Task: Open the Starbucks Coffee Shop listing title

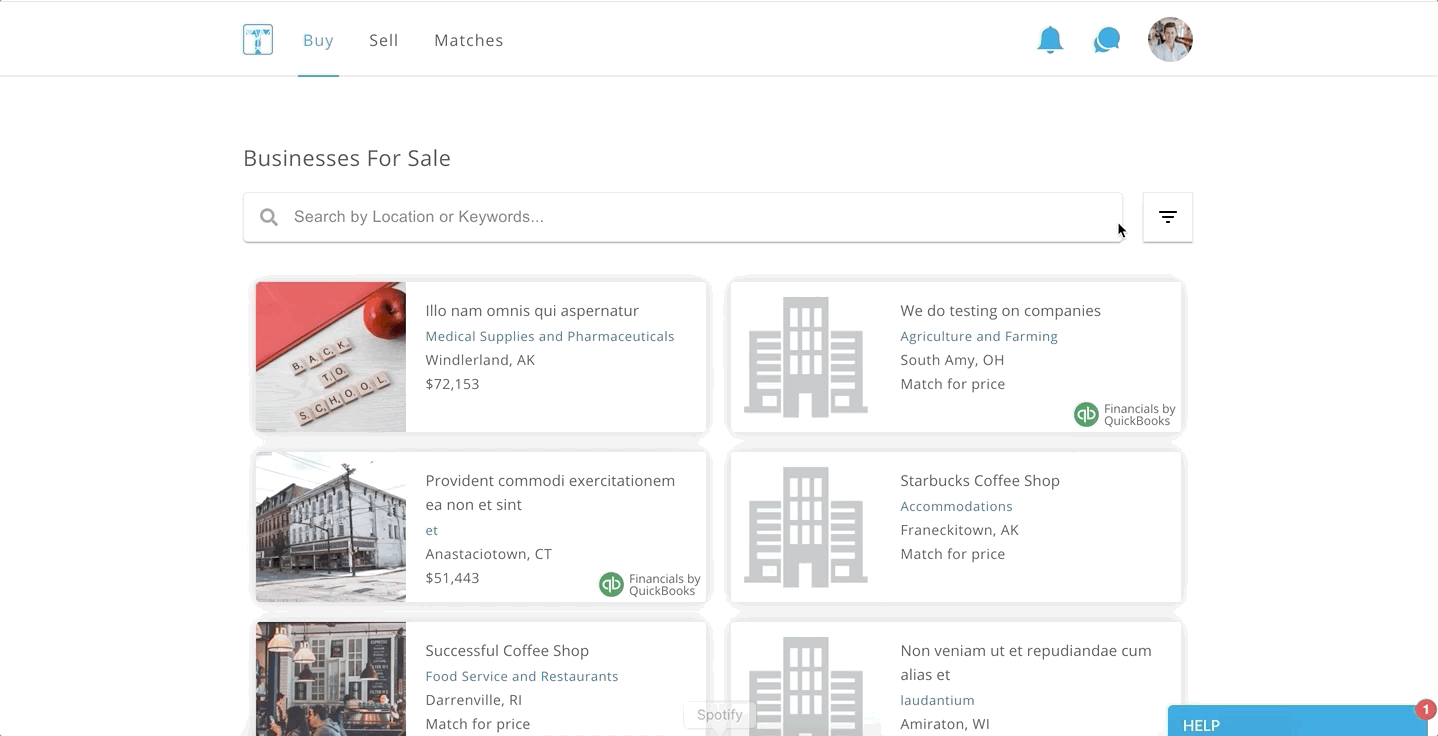Action: coord(980,481)
